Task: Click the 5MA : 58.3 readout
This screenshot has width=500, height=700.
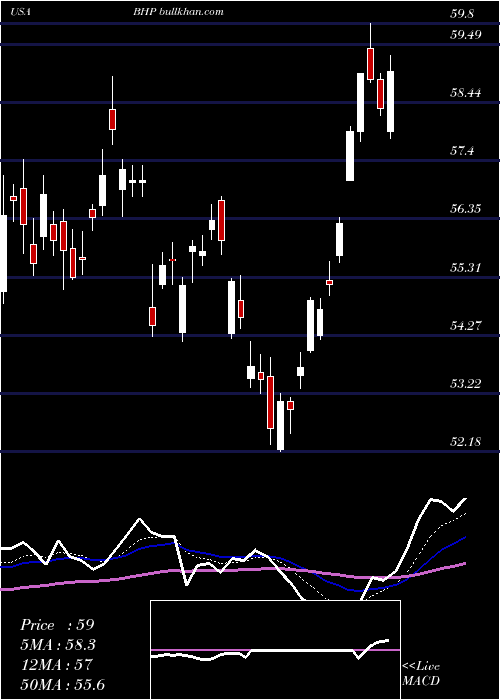Action: point(58,645)
